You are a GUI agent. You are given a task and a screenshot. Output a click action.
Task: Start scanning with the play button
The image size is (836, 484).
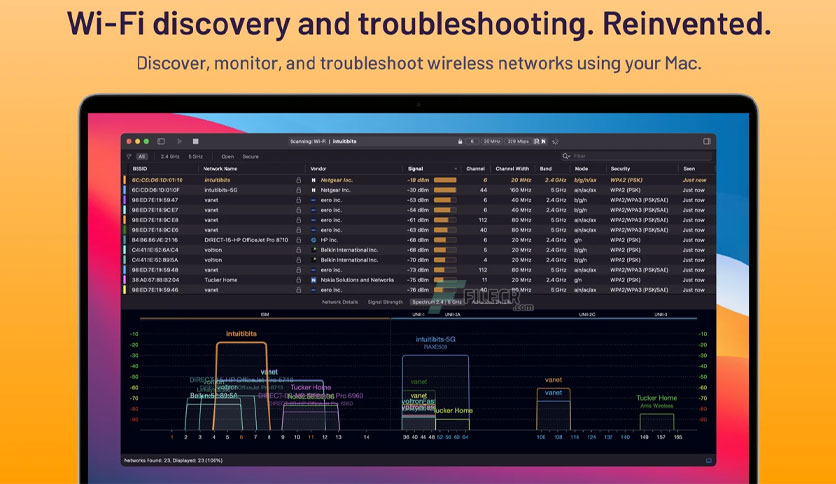[180, 141]
